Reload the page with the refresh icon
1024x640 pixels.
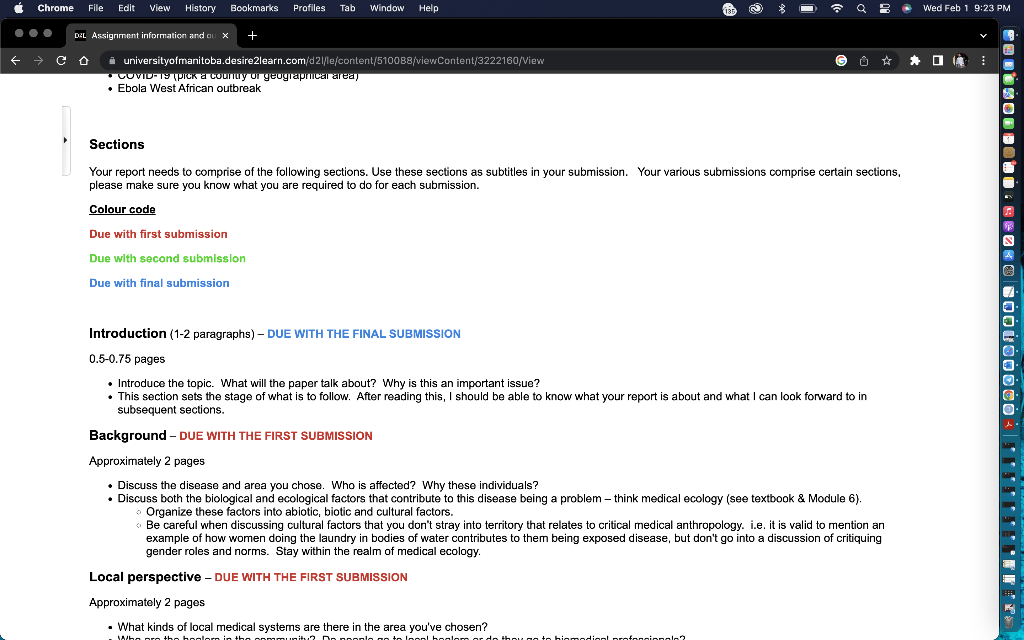pyautogui.click(x=60, y=60)
